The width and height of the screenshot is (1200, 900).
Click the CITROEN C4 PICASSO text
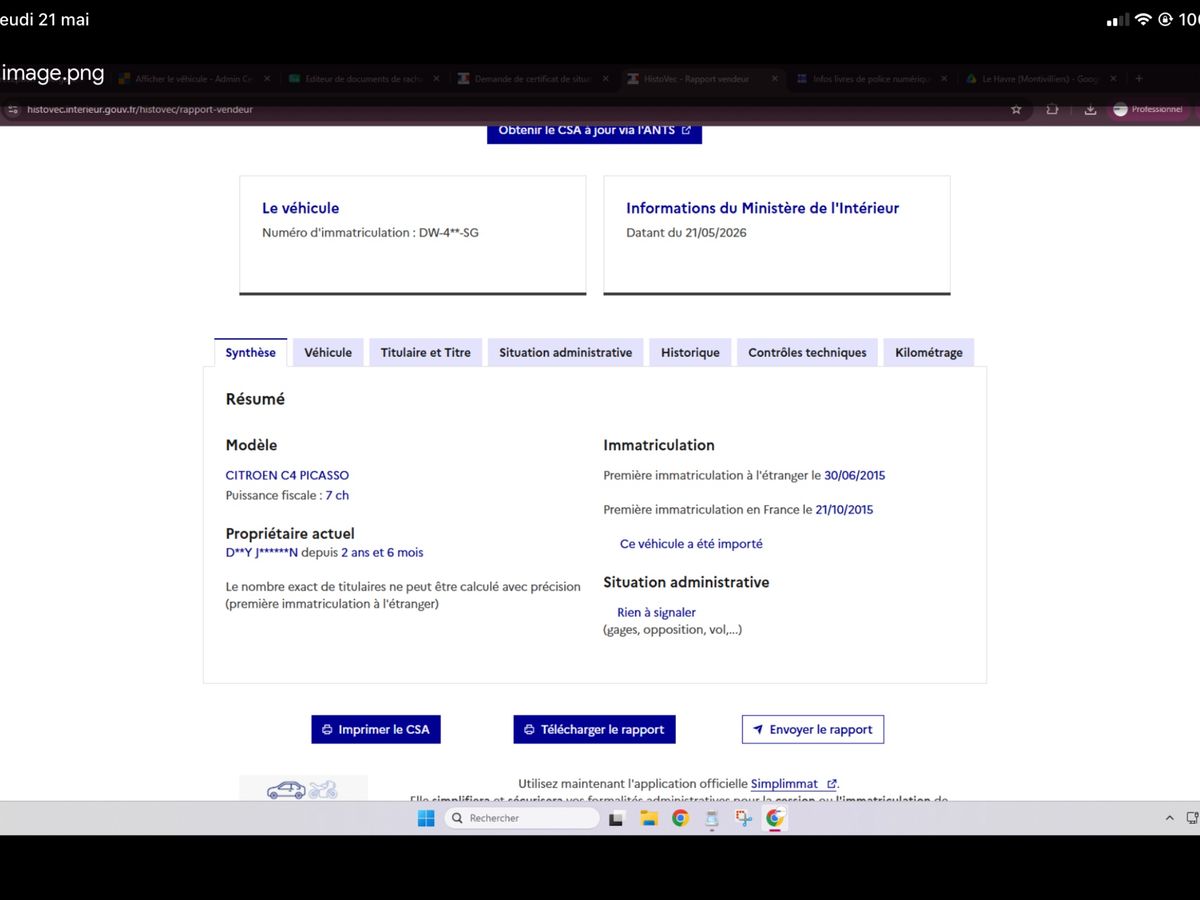pos(287,475)
